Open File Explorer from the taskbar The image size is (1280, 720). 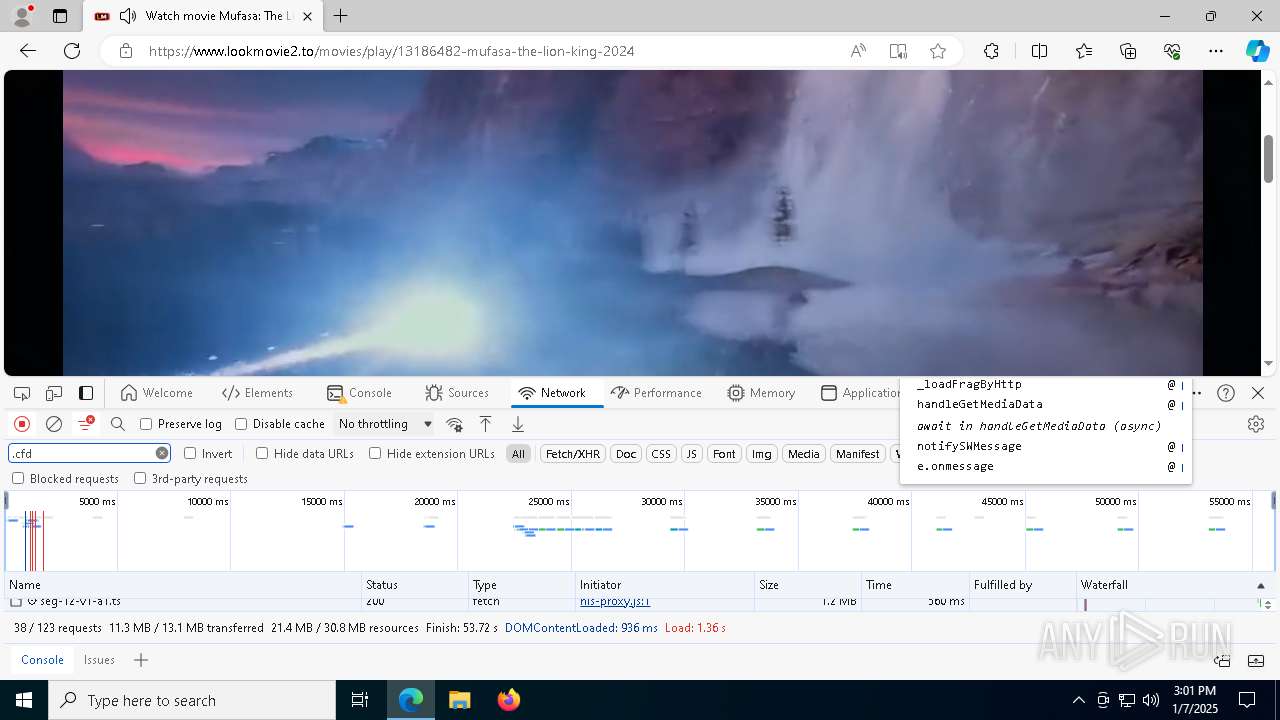[460, 700]
